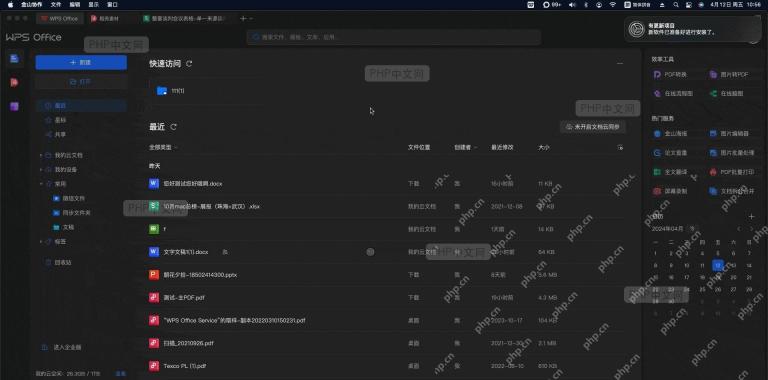Open the 创建者 column dropdown

coord(465,147)
